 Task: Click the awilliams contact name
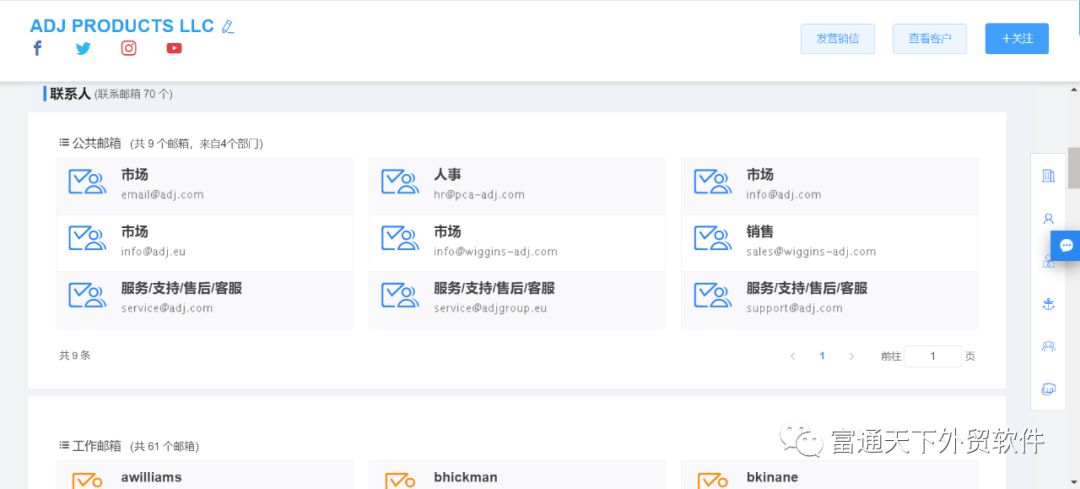coord(152,477)
